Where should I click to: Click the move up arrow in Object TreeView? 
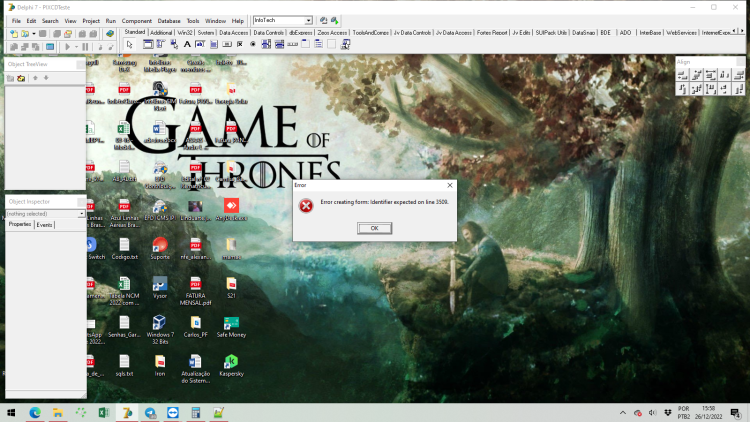(35, 78)
